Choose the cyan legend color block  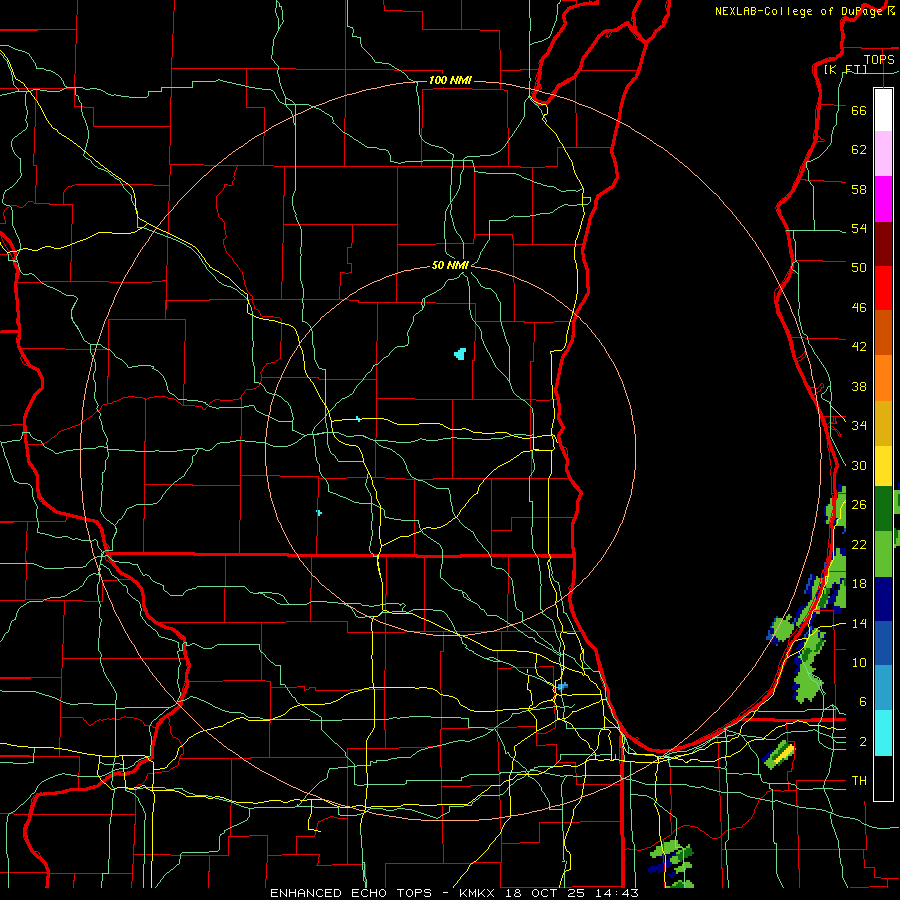pyautogui.click(x=883, y=733)
